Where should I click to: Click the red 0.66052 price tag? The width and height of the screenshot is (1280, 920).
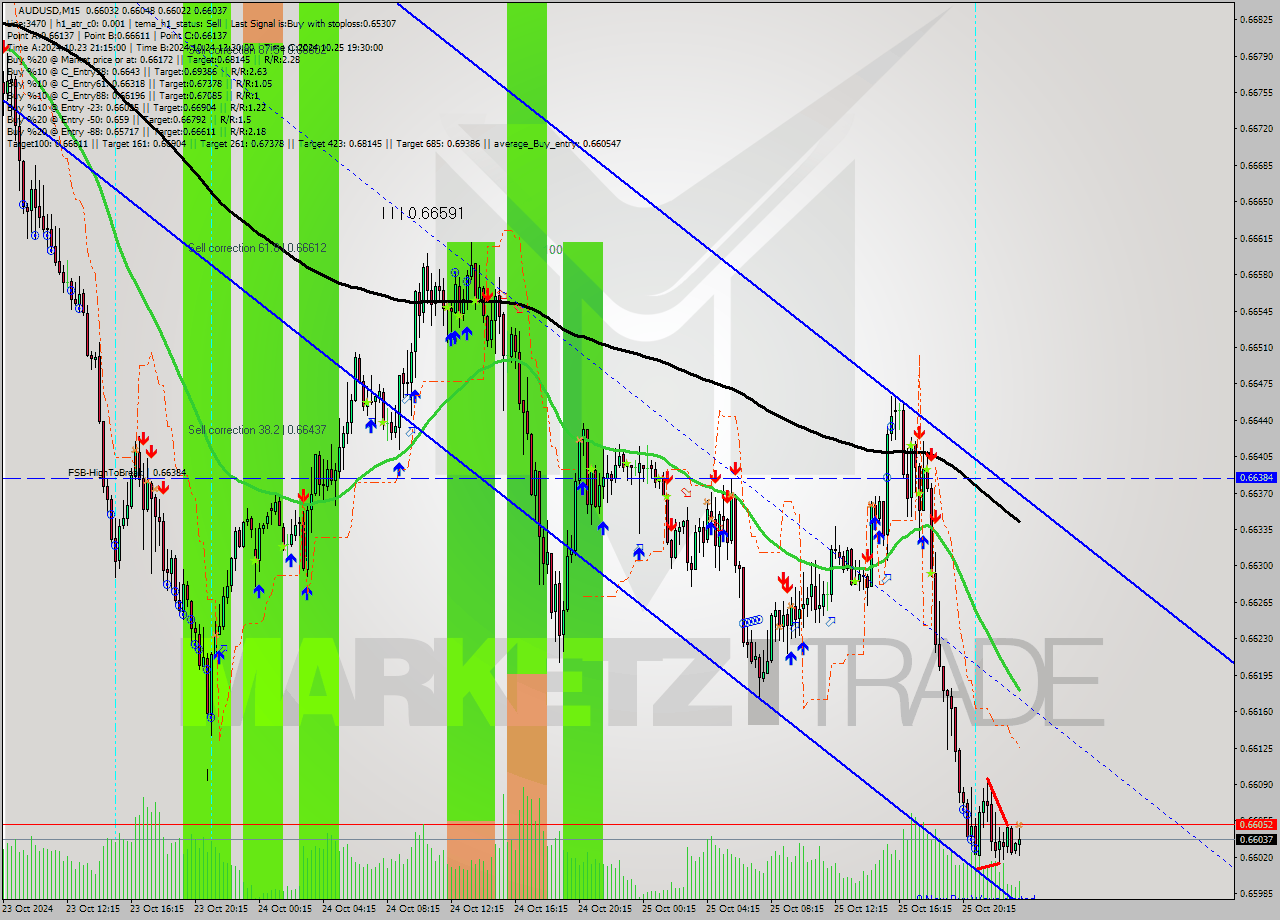pyautogui.click(x=1257, y=824)
